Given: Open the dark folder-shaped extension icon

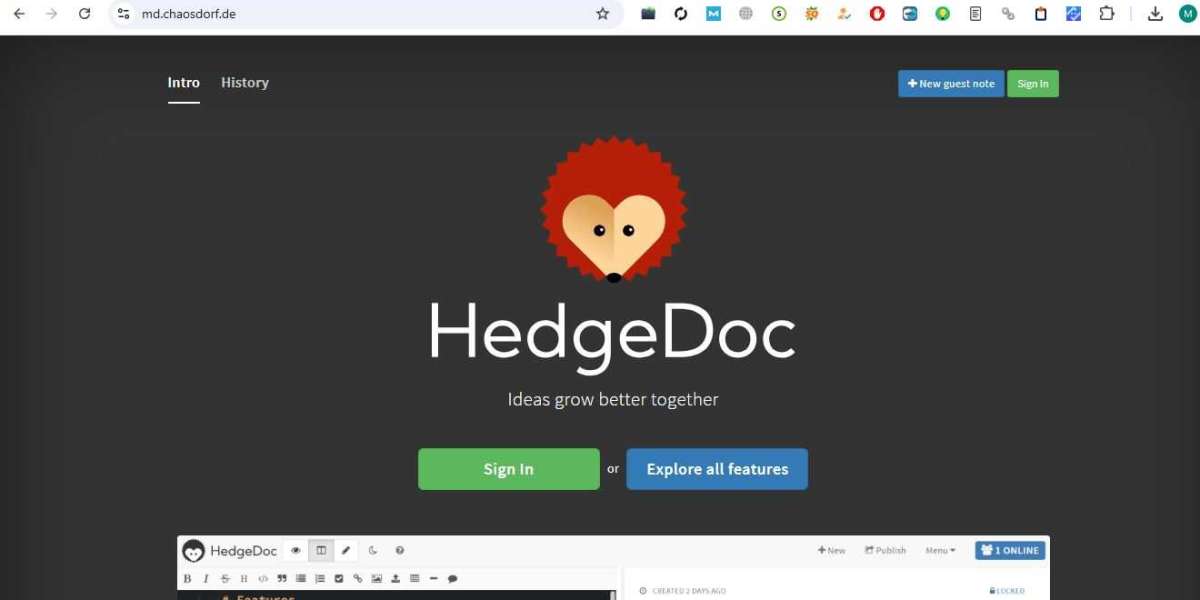Looking at the screenshot, I should click(x=648, y=14).
